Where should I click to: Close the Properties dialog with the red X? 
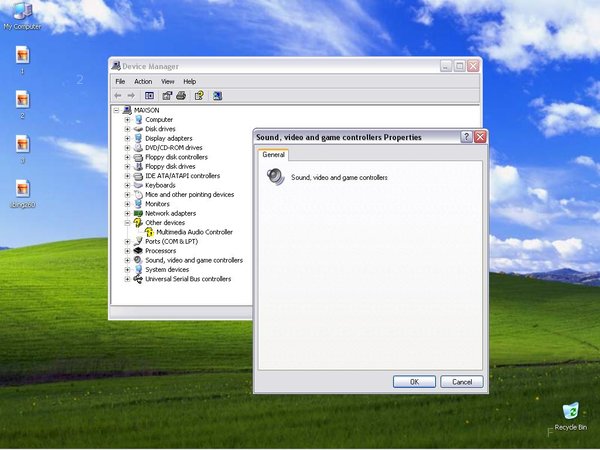[x=480, y=137]
